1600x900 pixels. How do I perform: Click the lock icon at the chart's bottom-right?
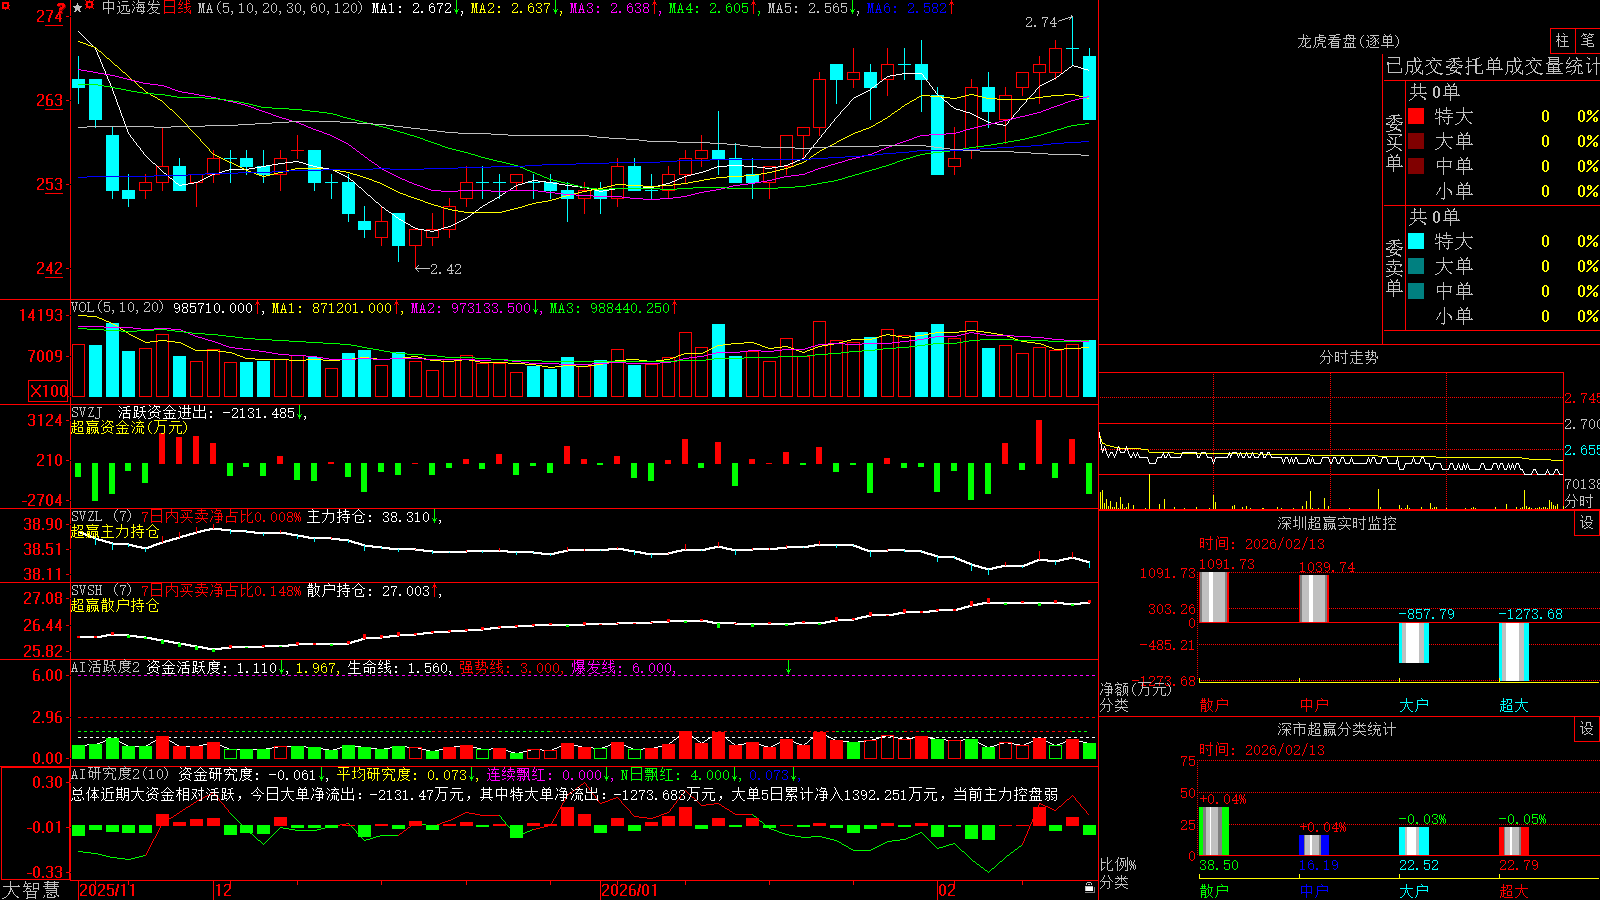(x=1089, y=888)
